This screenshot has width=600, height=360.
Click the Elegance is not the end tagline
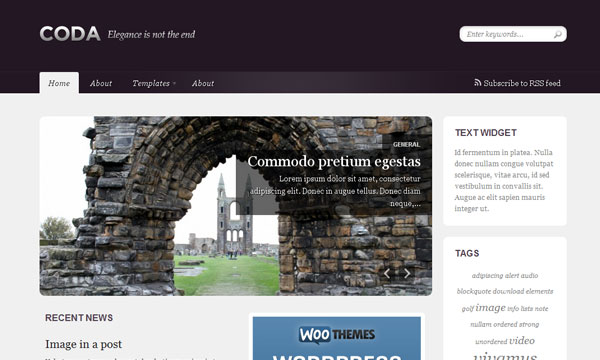pos(151,34)
